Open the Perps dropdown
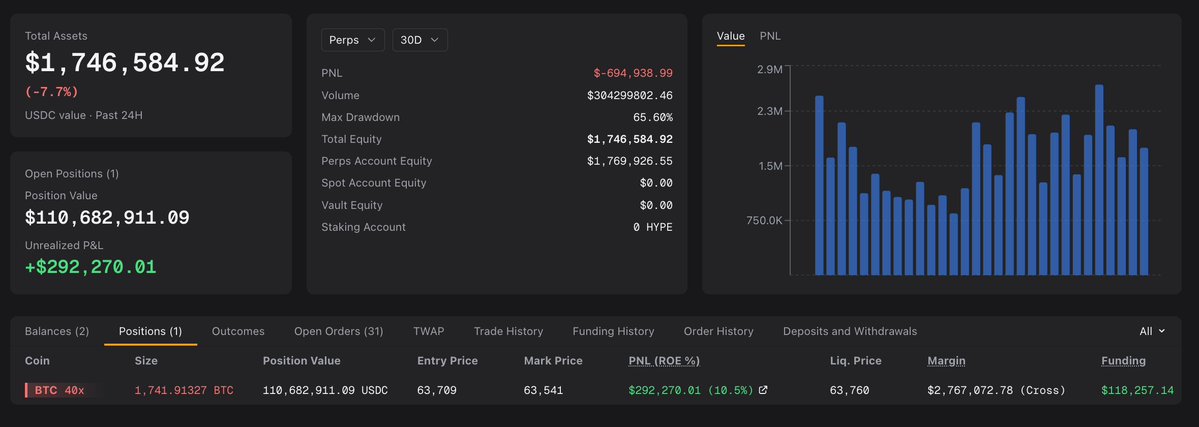The width and height of the screenshot is (1199, 427). click(x=353, y=40)
